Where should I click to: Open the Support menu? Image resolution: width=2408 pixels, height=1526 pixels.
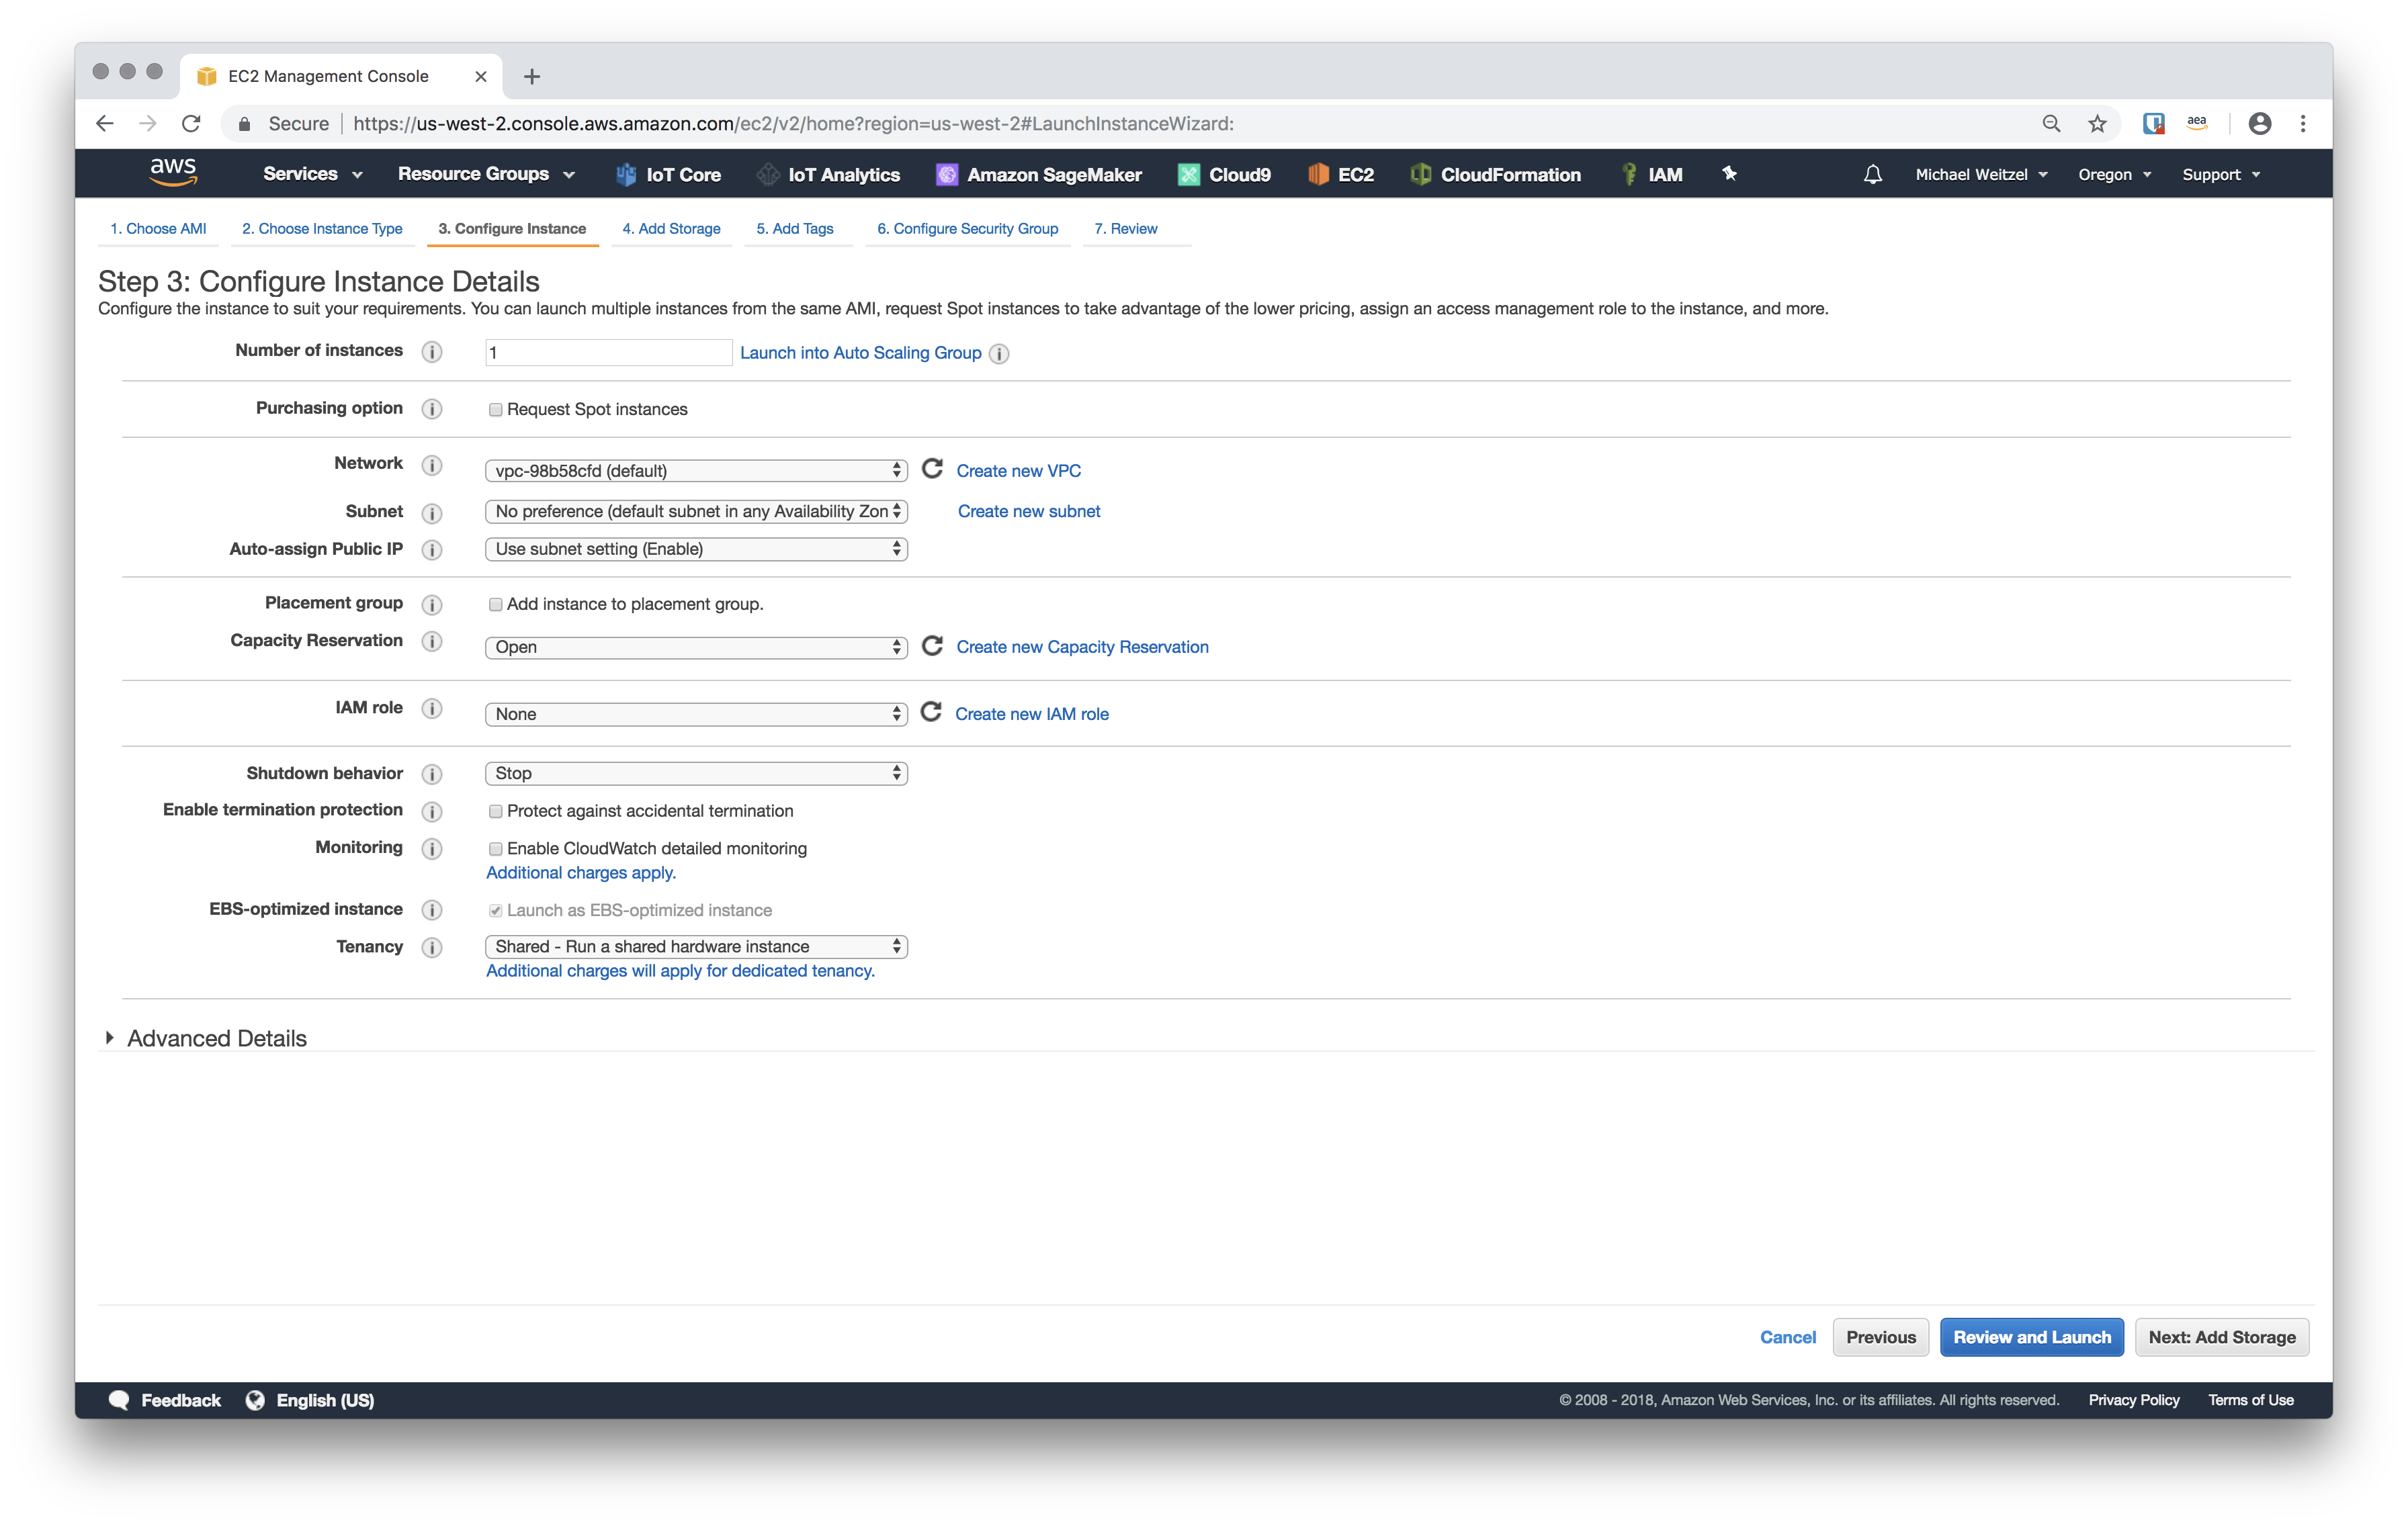pyautogui.click(x=2221, y=174)
